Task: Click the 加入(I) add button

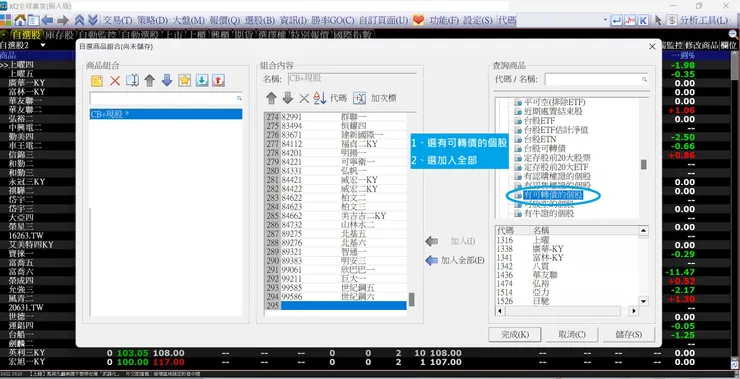Action: click(x=450, y=241)
